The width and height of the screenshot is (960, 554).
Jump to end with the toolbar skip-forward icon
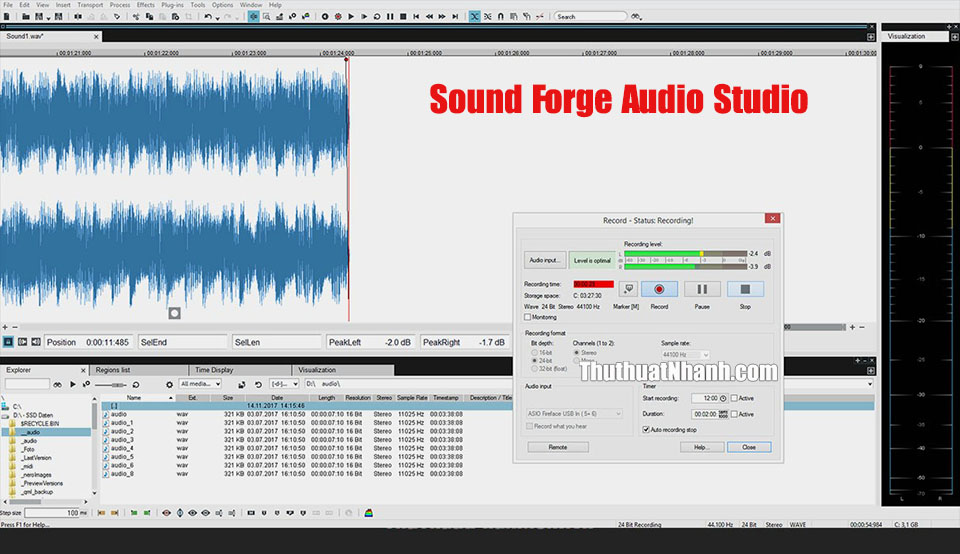click(455, 17)
